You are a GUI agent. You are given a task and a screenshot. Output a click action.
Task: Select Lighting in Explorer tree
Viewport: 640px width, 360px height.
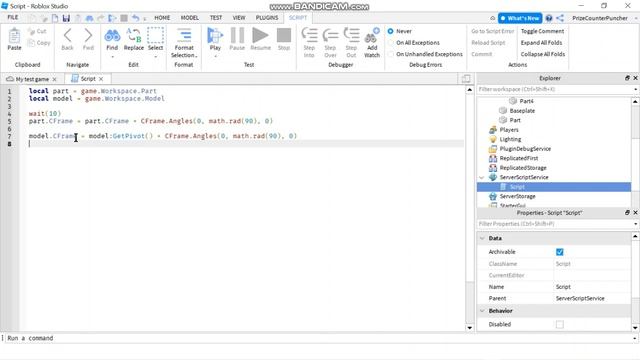(x=510, y=140)
